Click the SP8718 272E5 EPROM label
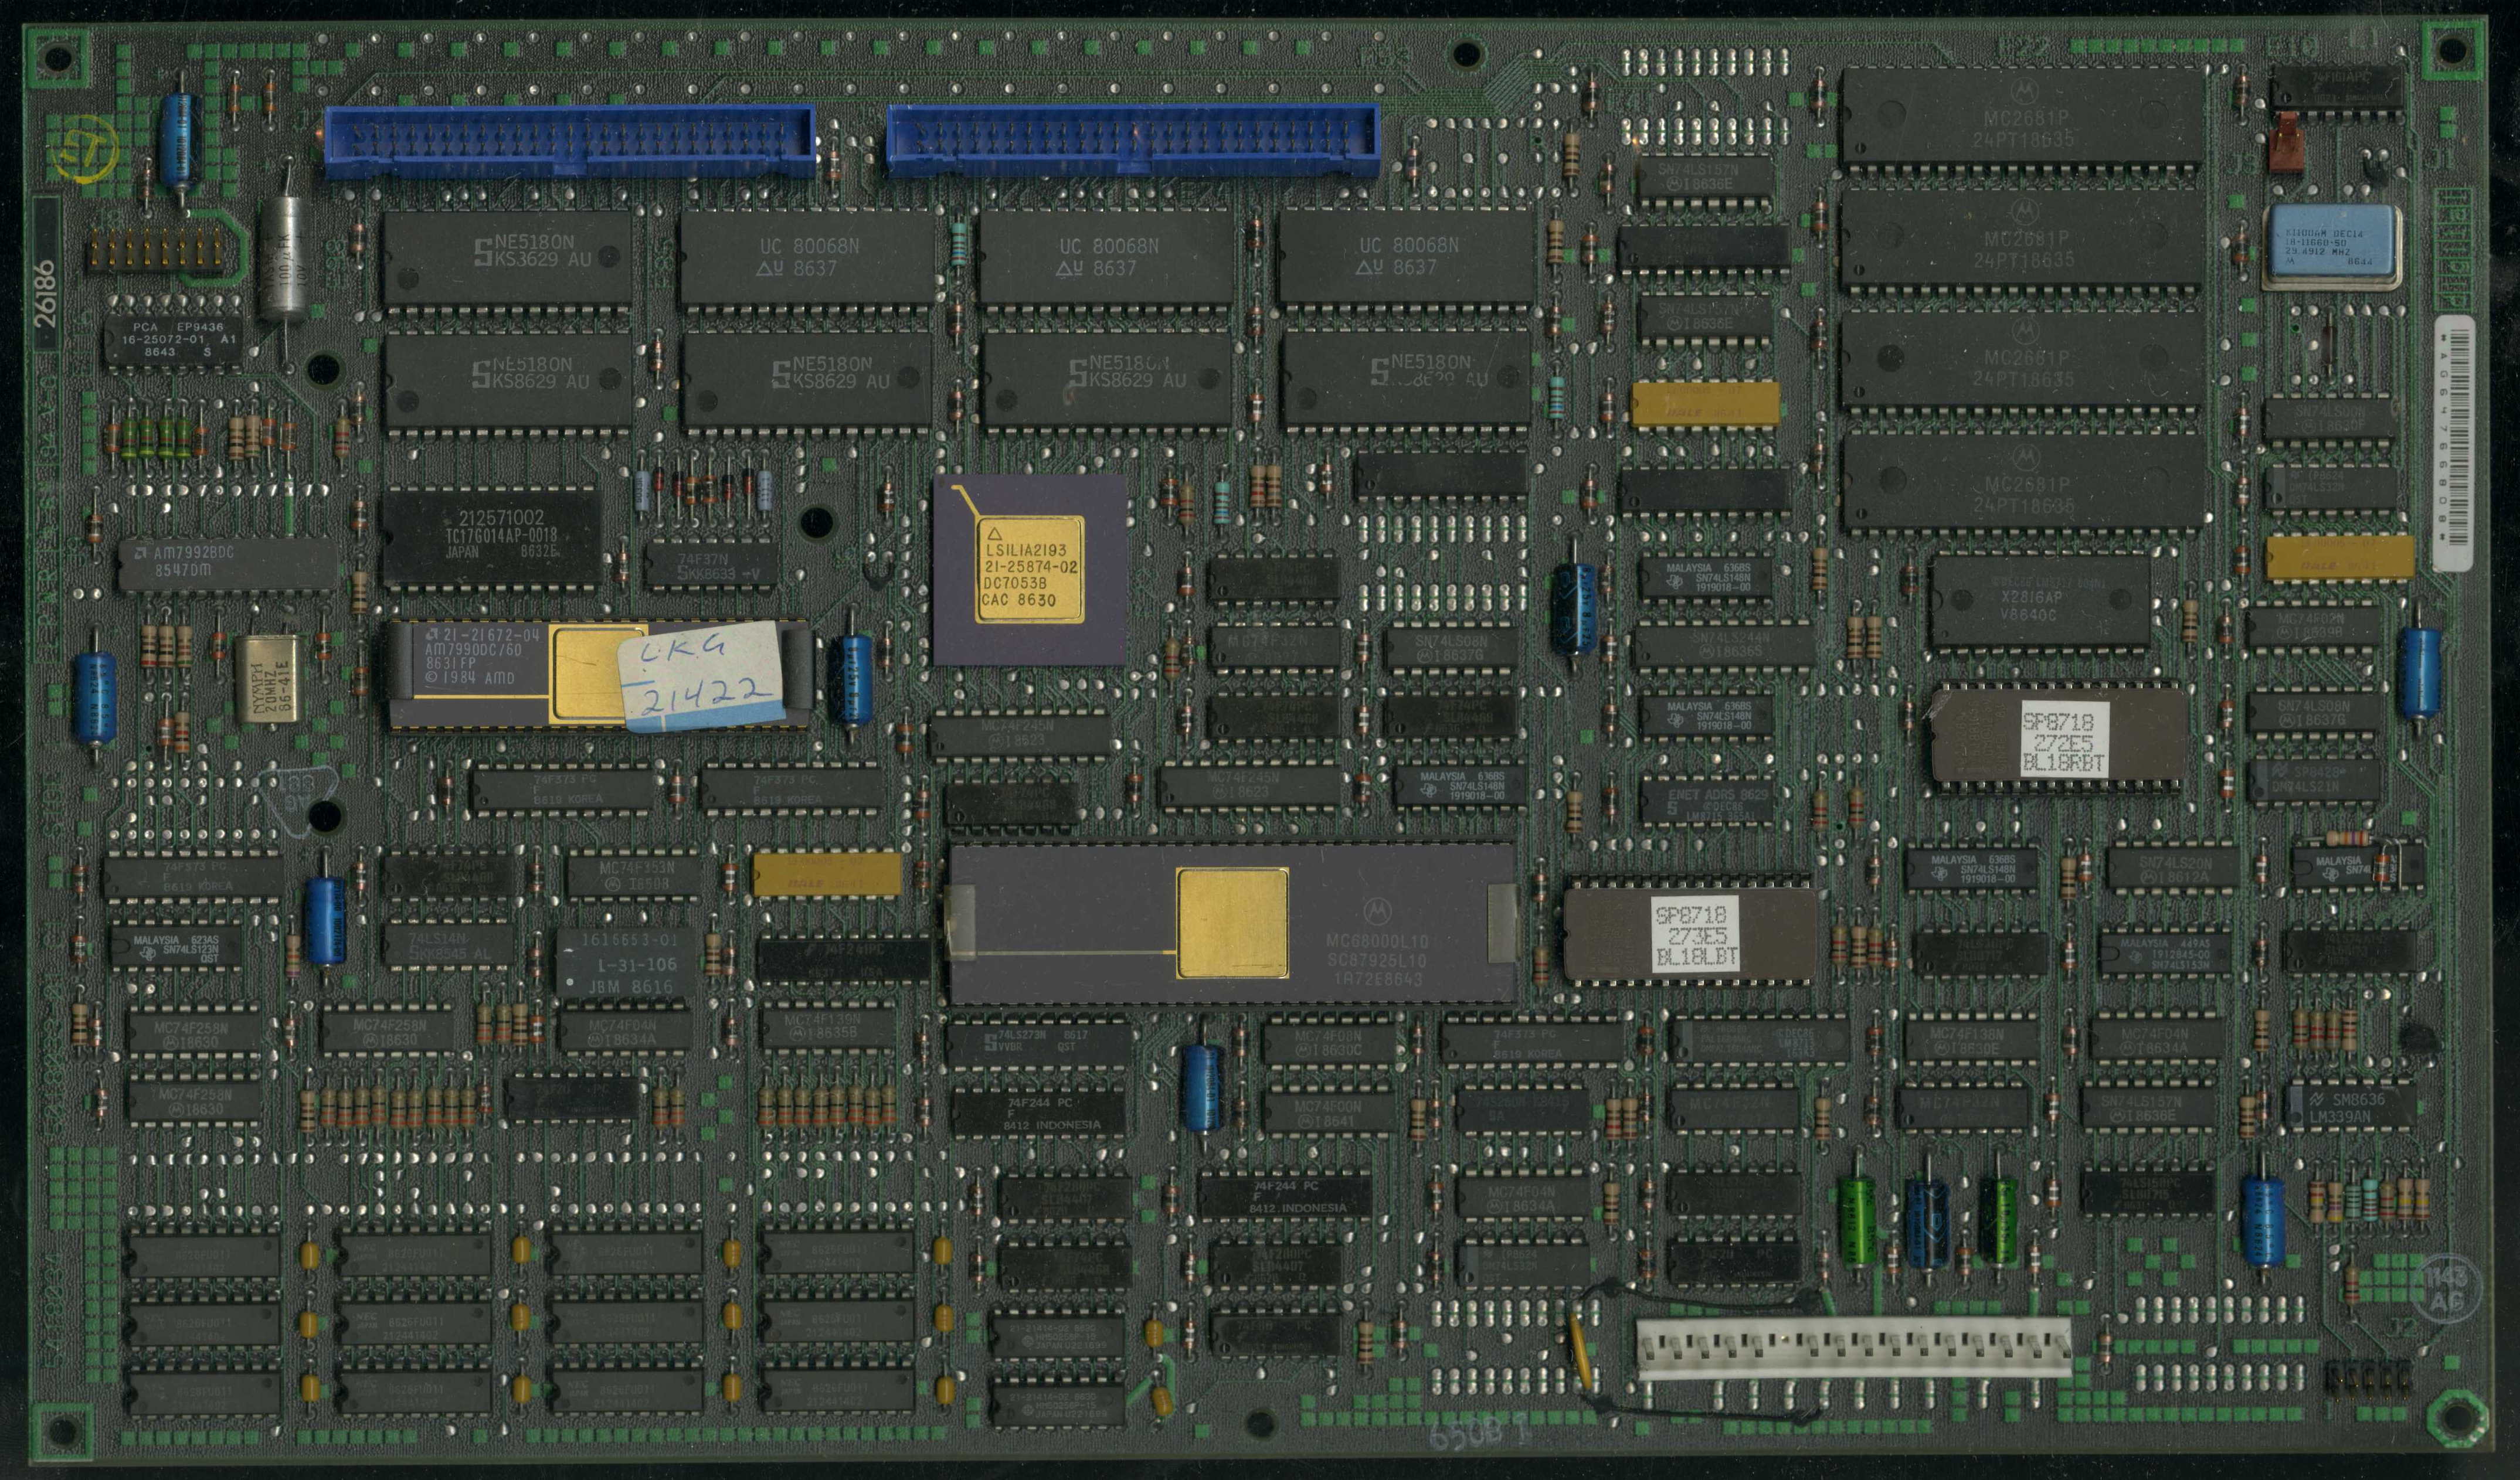Image resolution: width=2520 pixels, height=1480 pixels. pyautogui.click(x=2064, y=738)
